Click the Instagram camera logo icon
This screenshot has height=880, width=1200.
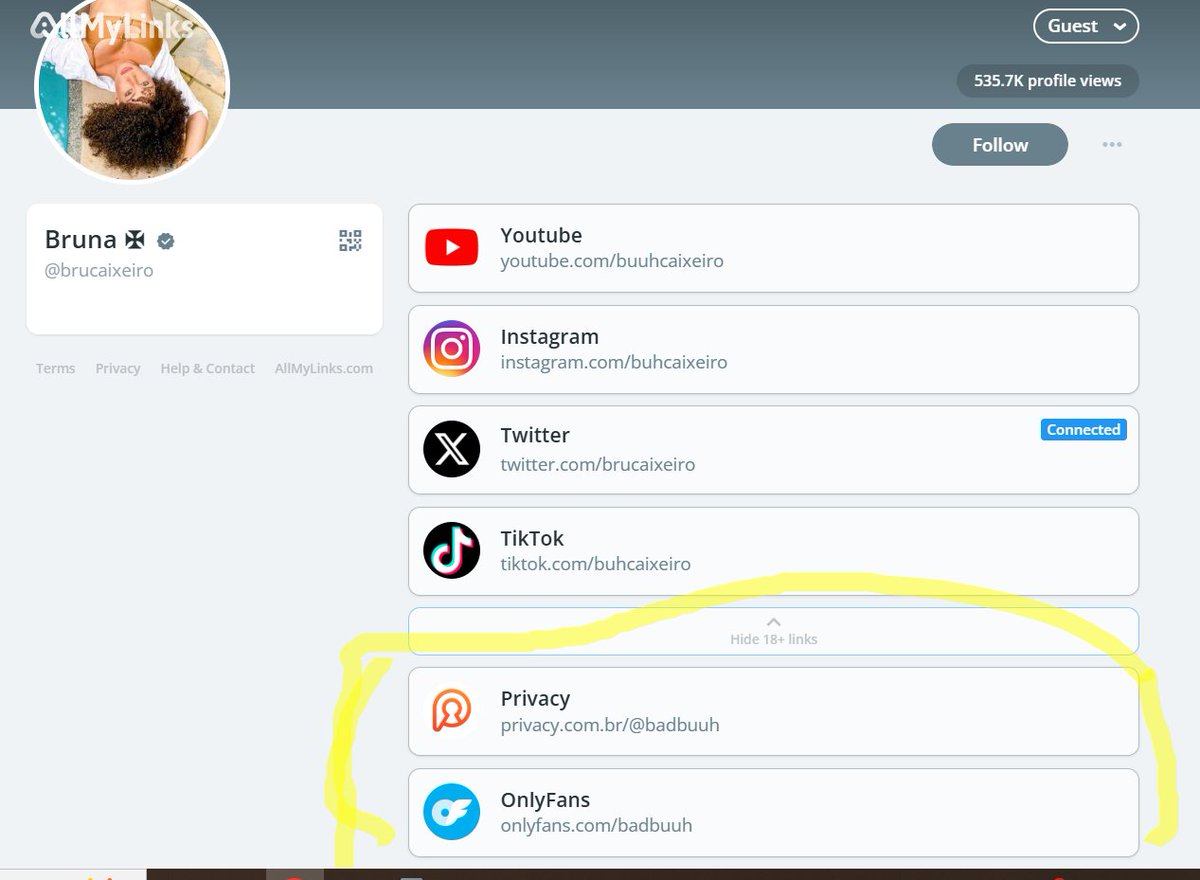(x=451, y=348)
